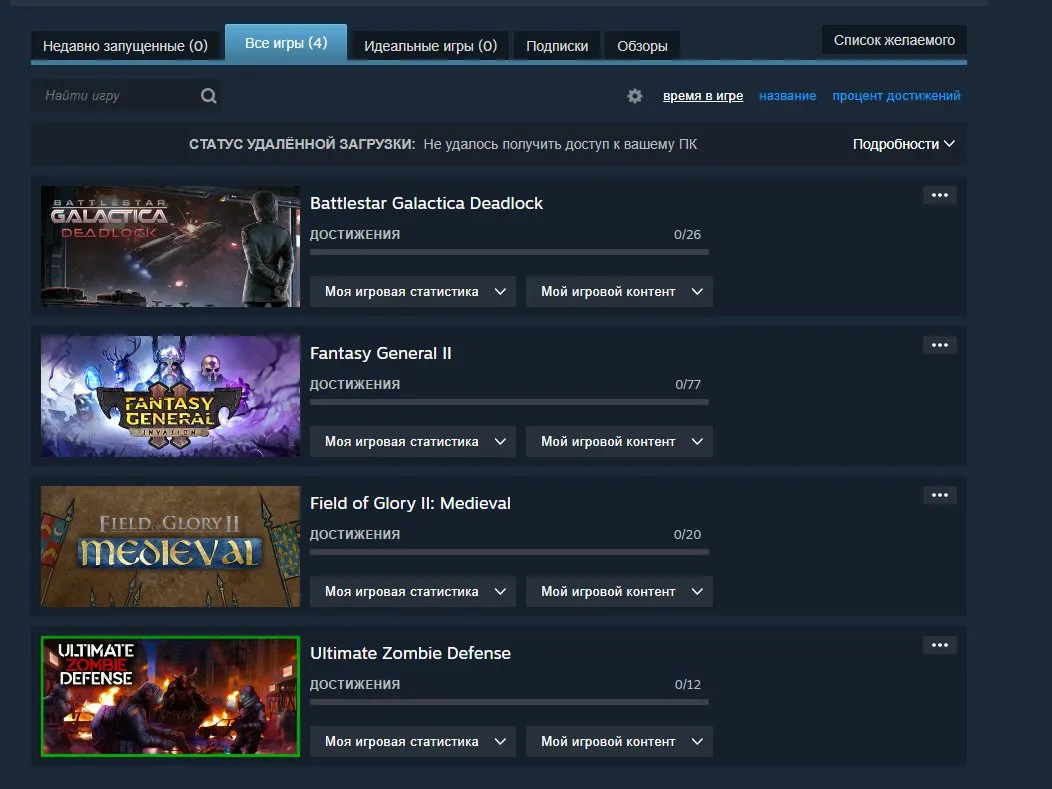Open the Обзоры tab
The width and height of the screenshot is (1052, 789).
click(642, 46)
